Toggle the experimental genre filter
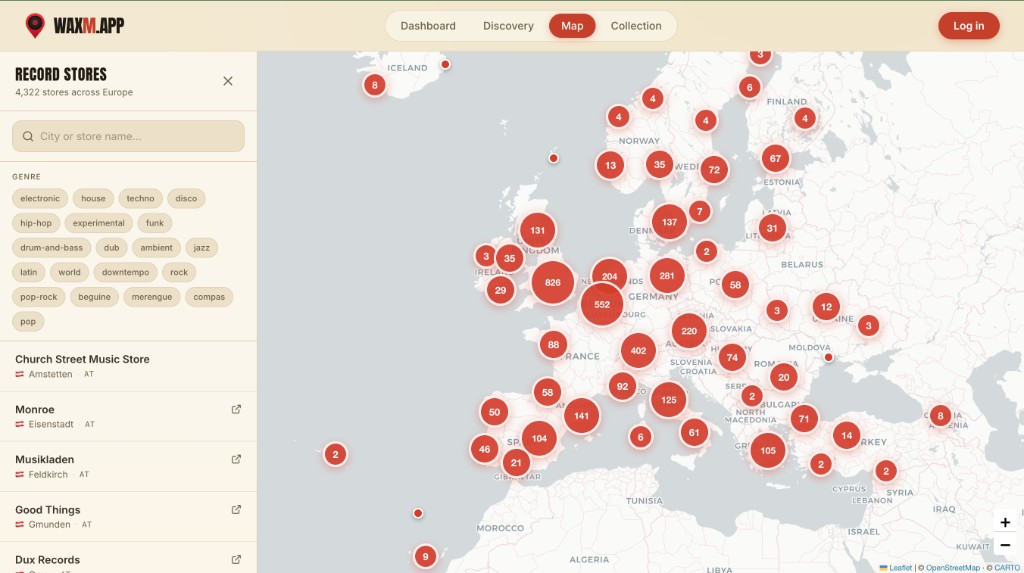1024x573 pixels. pos(99,223)
